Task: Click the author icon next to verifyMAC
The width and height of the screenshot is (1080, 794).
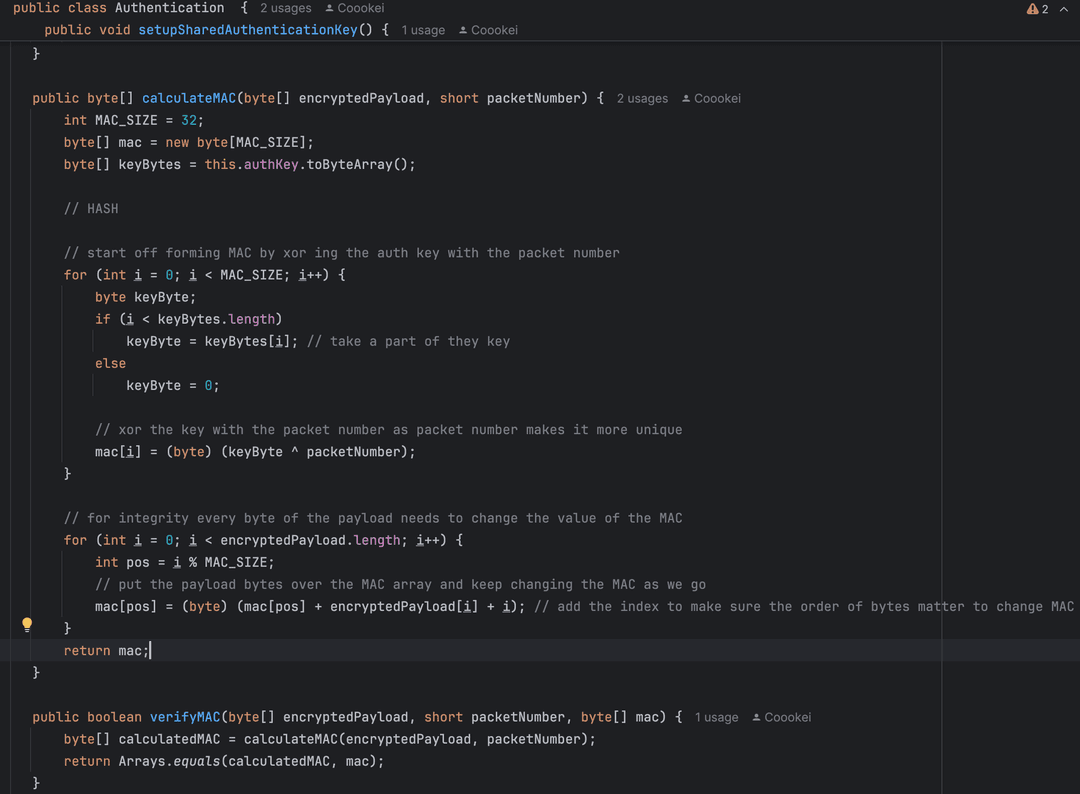Action: pos(757,718)
